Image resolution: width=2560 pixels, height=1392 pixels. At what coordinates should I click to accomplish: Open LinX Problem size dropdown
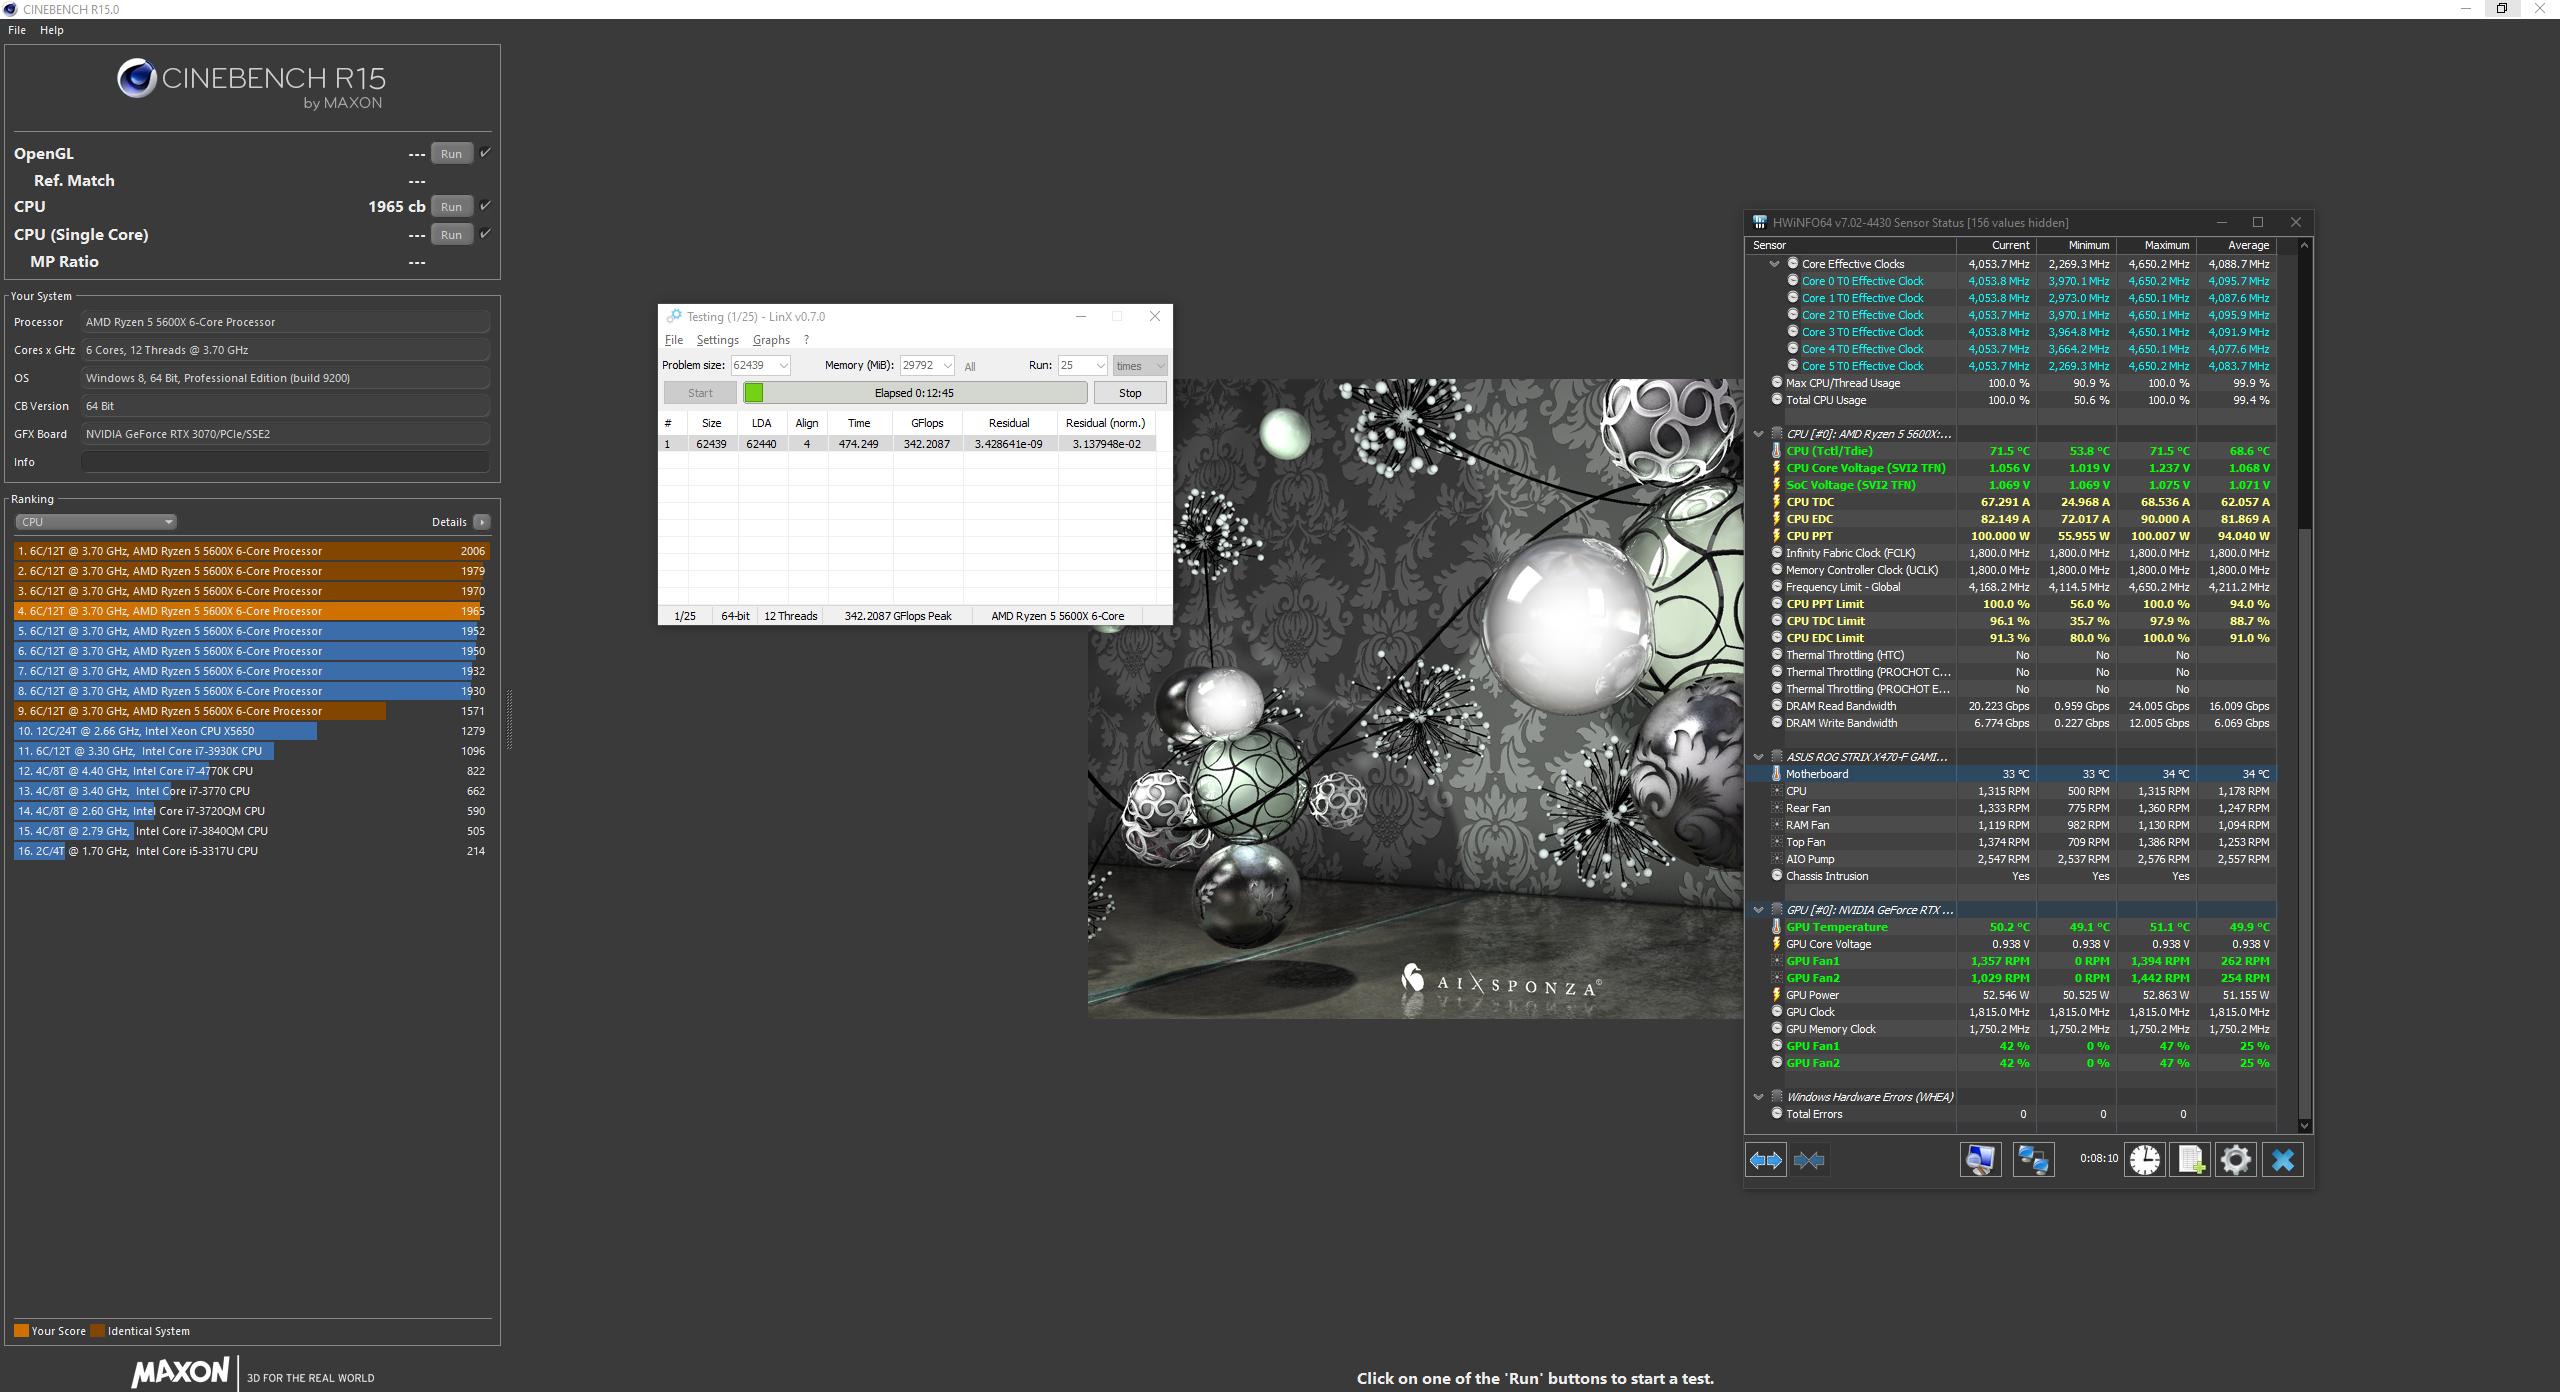point(783,366)
